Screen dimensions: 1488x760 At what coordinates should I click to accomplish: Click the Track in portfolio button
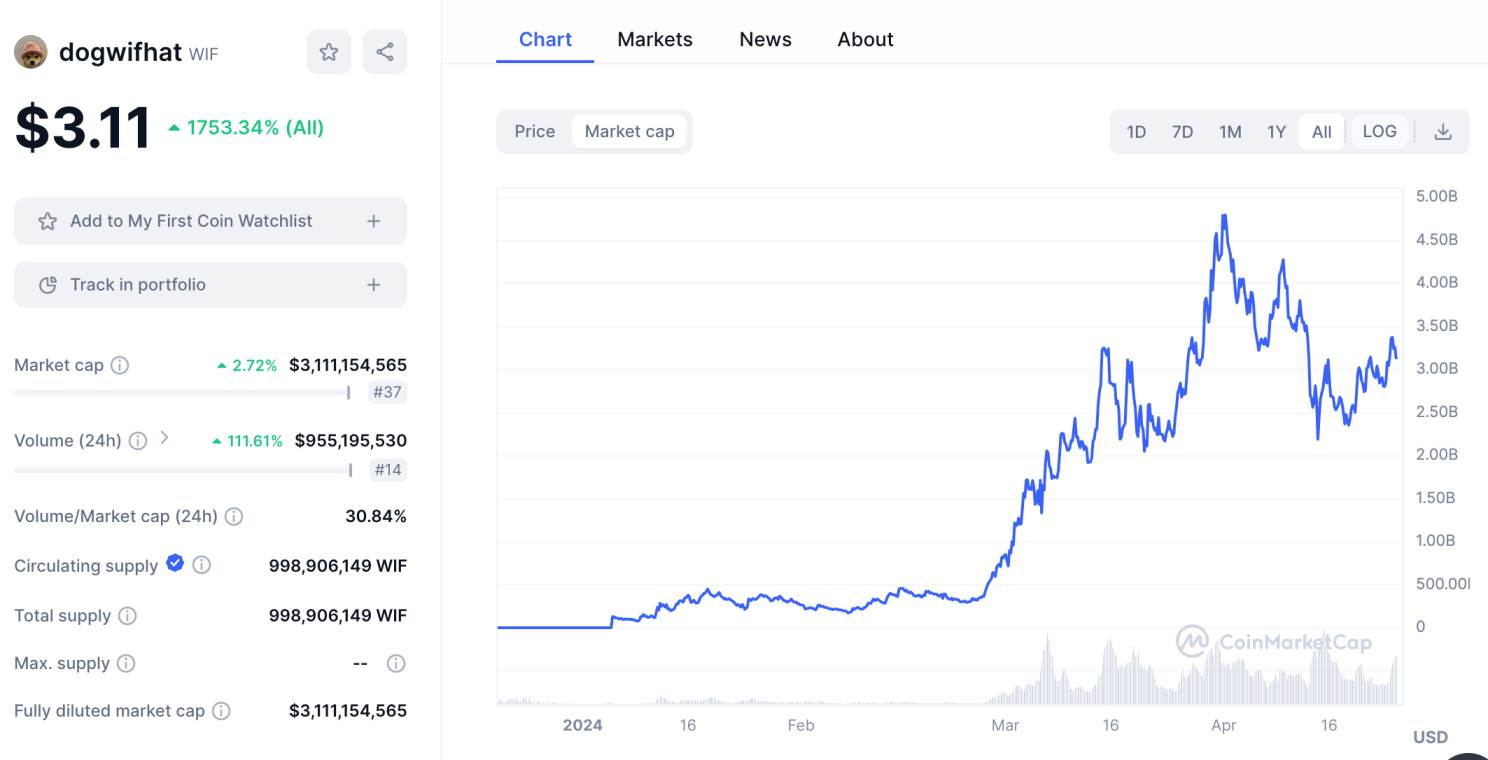click(x=210, y=285)
